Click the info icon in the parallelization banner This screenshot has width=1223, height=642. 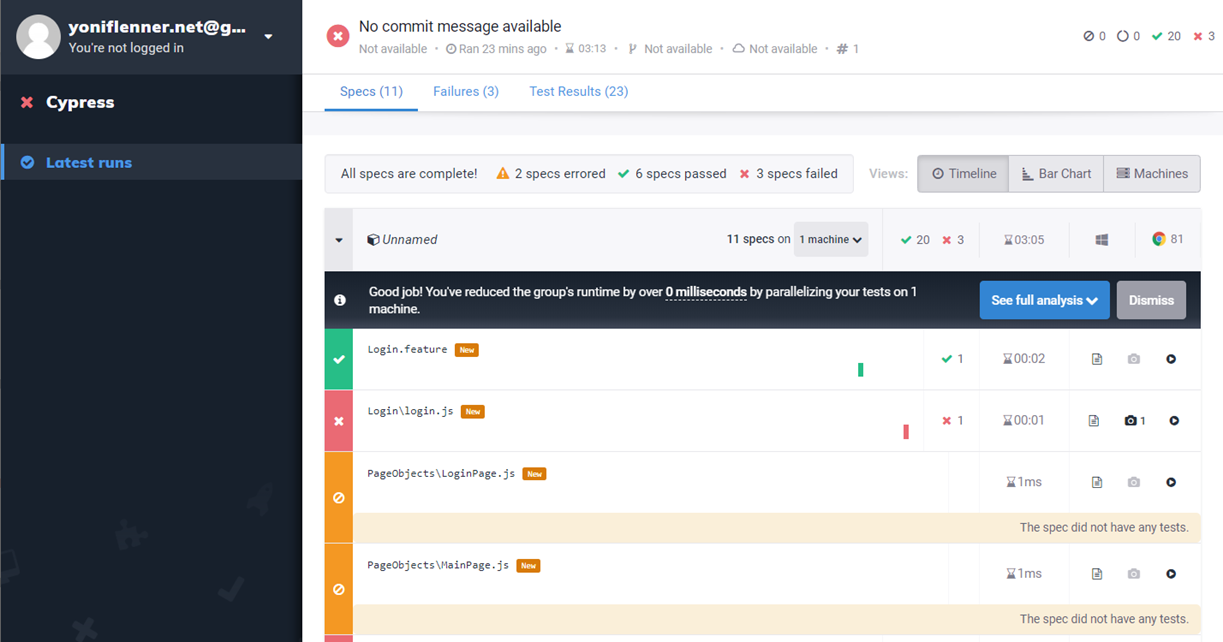340,300
